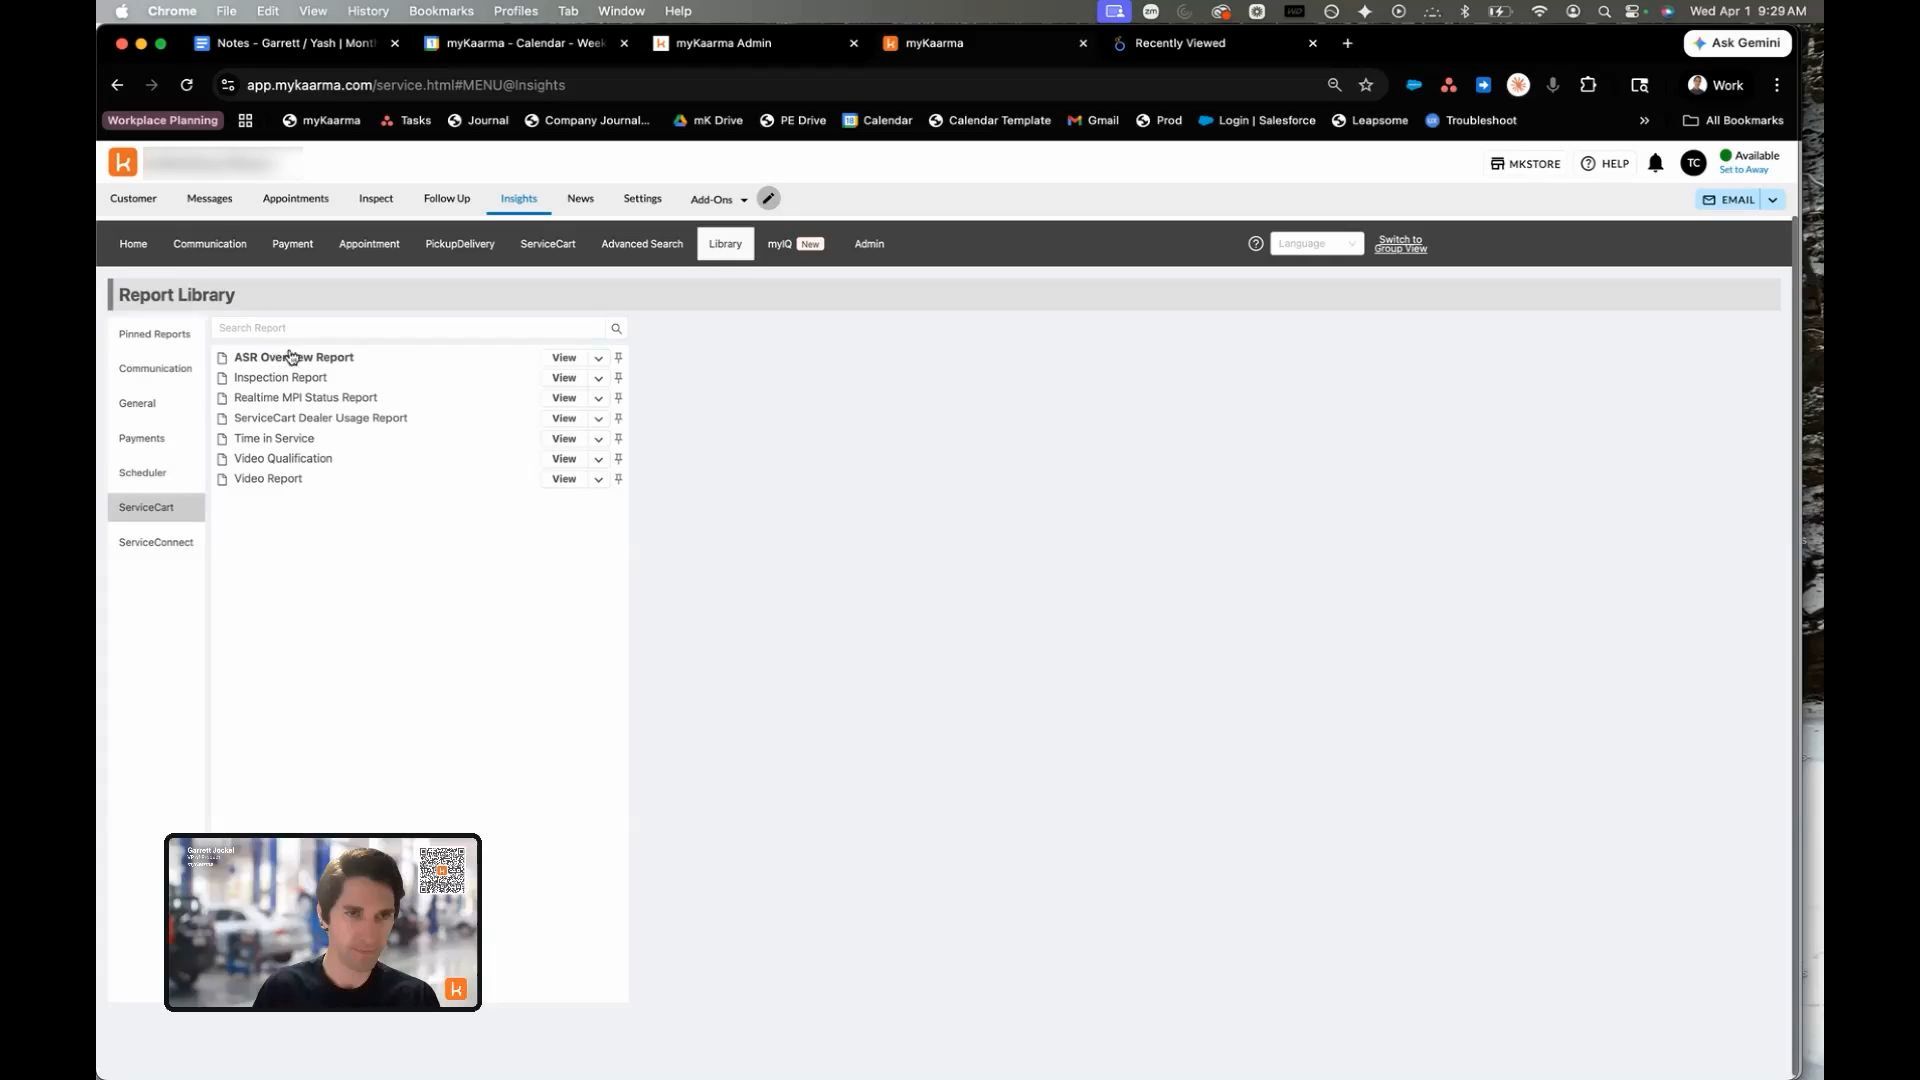1920x1080 pixels.
Task: Click the myKaarma orange logo
Action: pyautogui.click(x=123, y=162)
